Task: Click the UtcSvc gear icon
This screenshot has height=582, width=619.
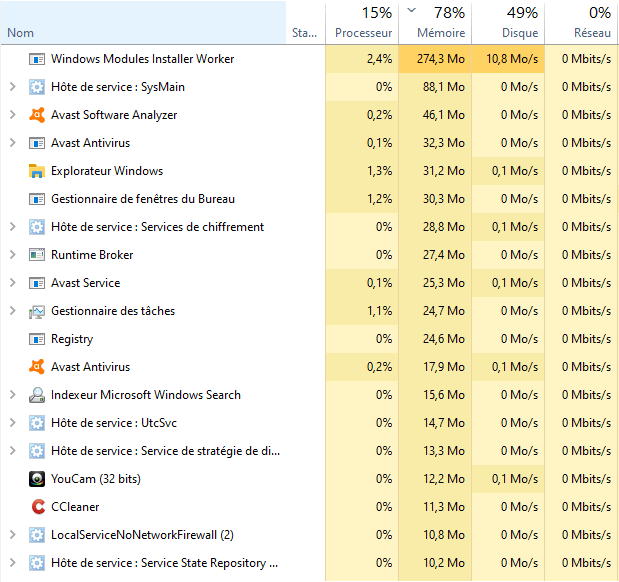Action: [37, 423]
